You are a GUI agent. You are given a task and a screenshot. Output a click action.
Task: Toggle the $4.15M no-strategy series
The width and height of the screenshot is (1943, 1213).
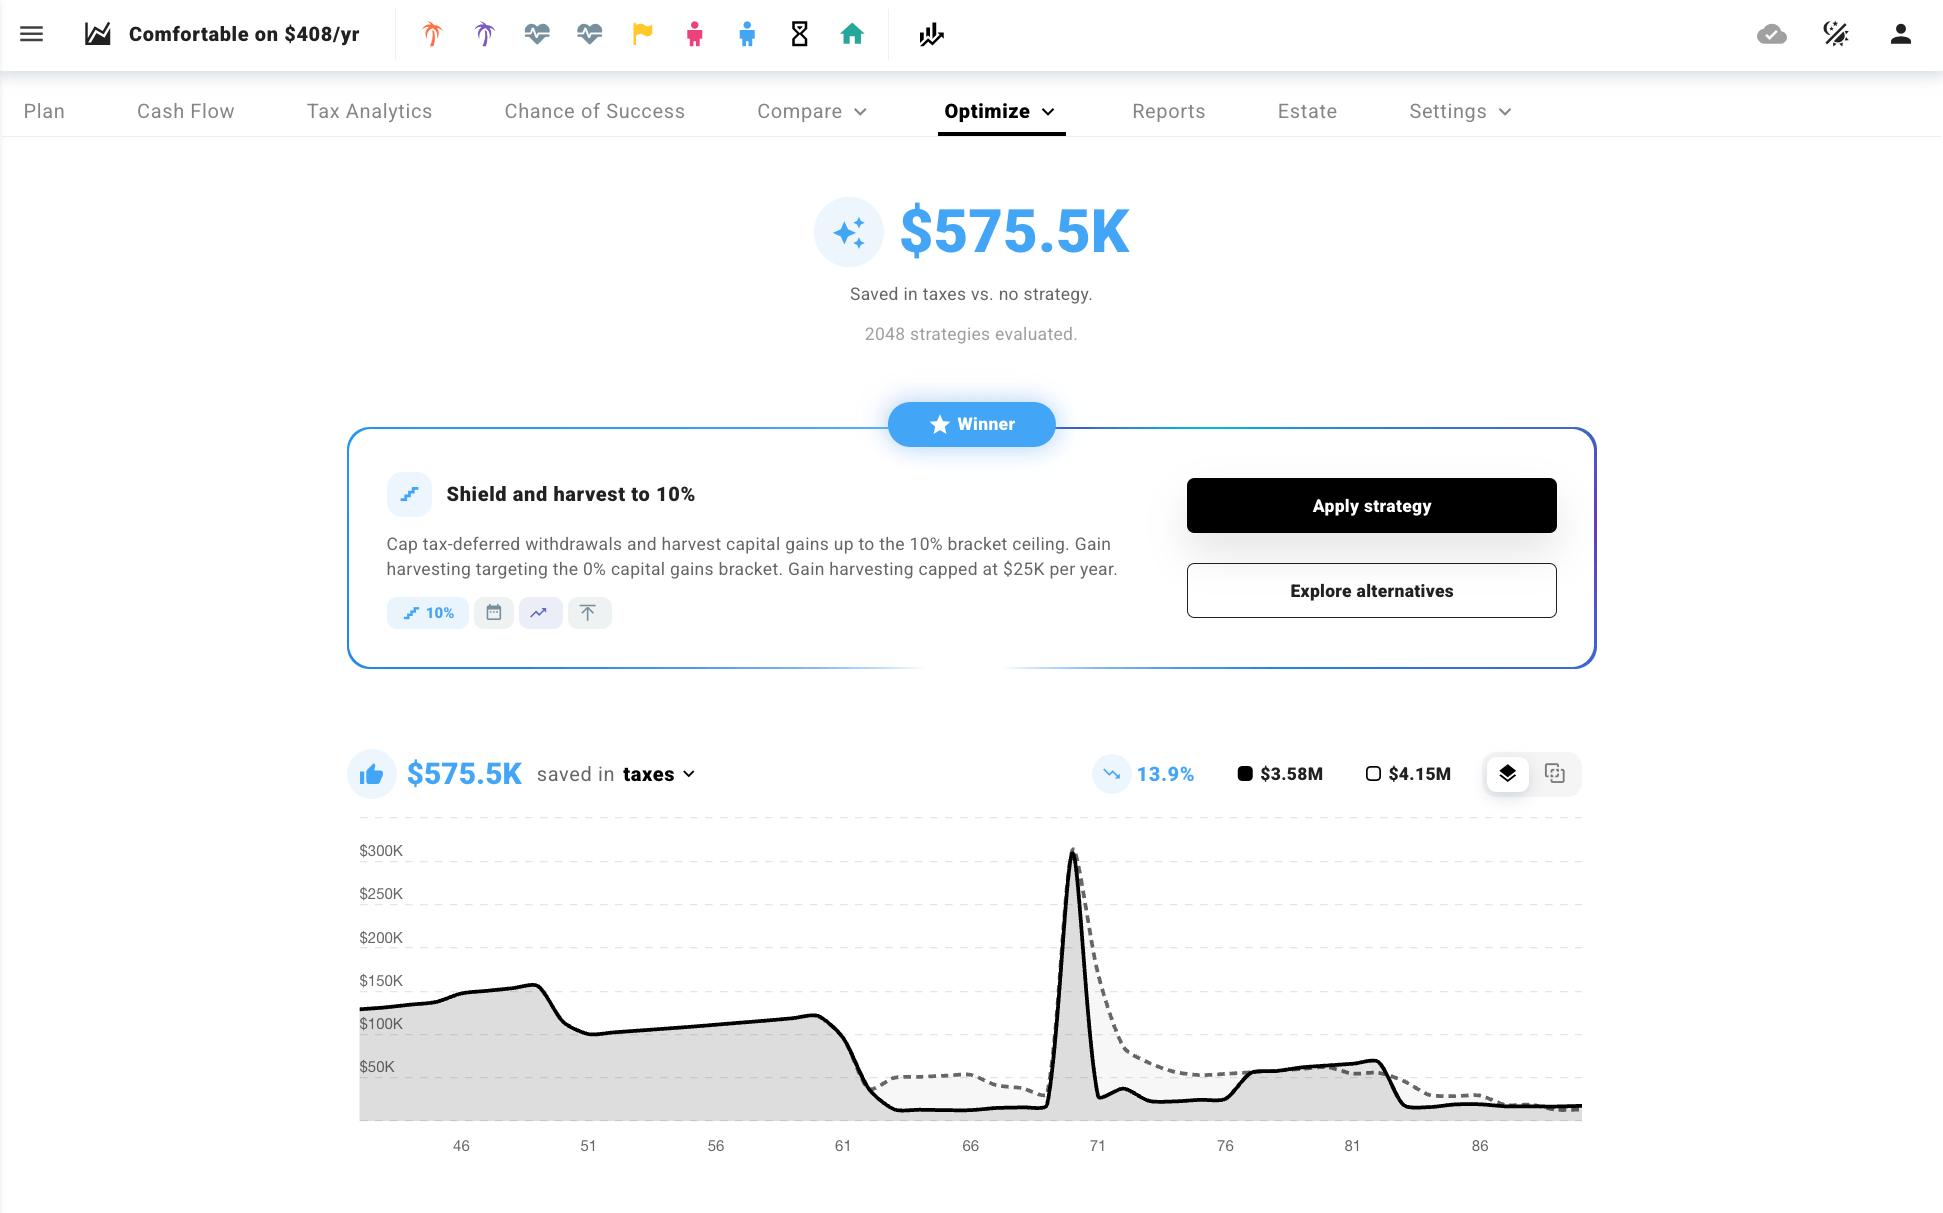[1408, 774]
